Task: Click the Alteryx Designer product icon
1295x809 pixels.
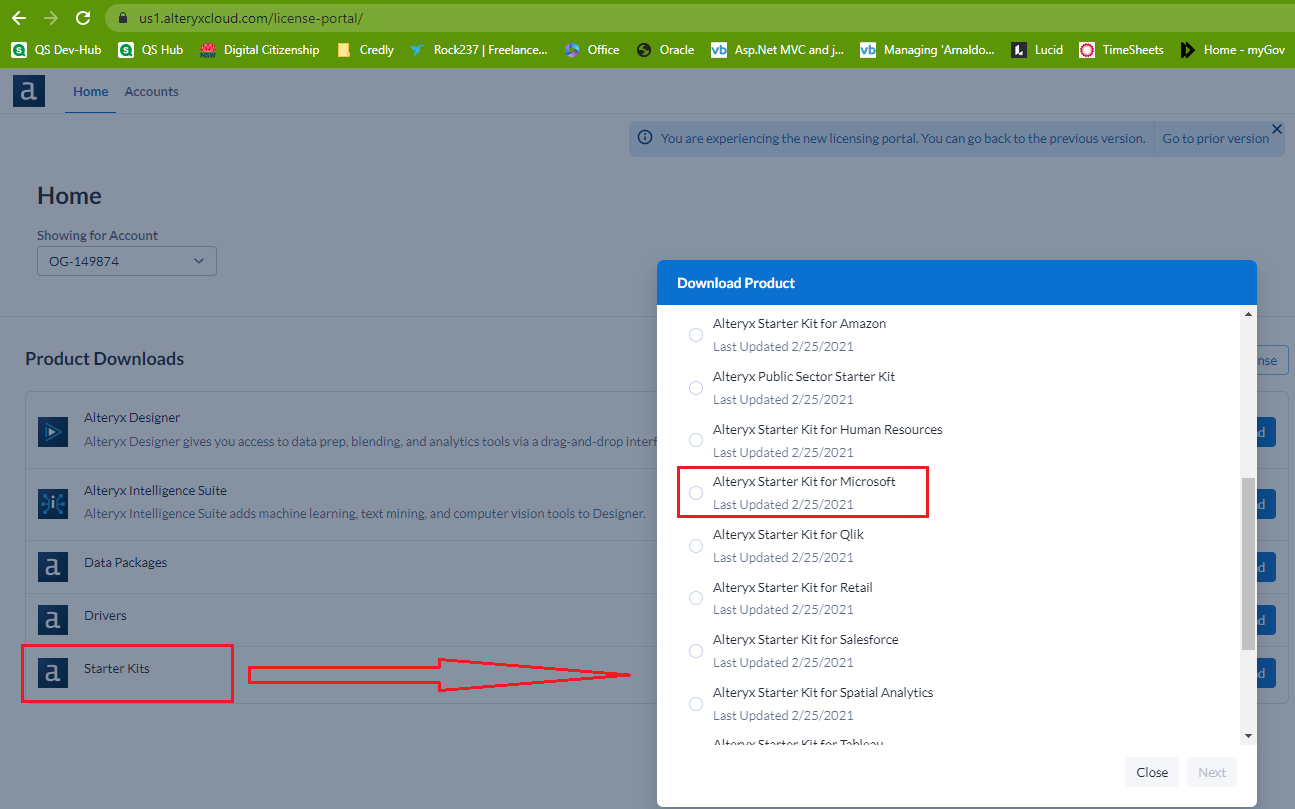Action: 52,433
